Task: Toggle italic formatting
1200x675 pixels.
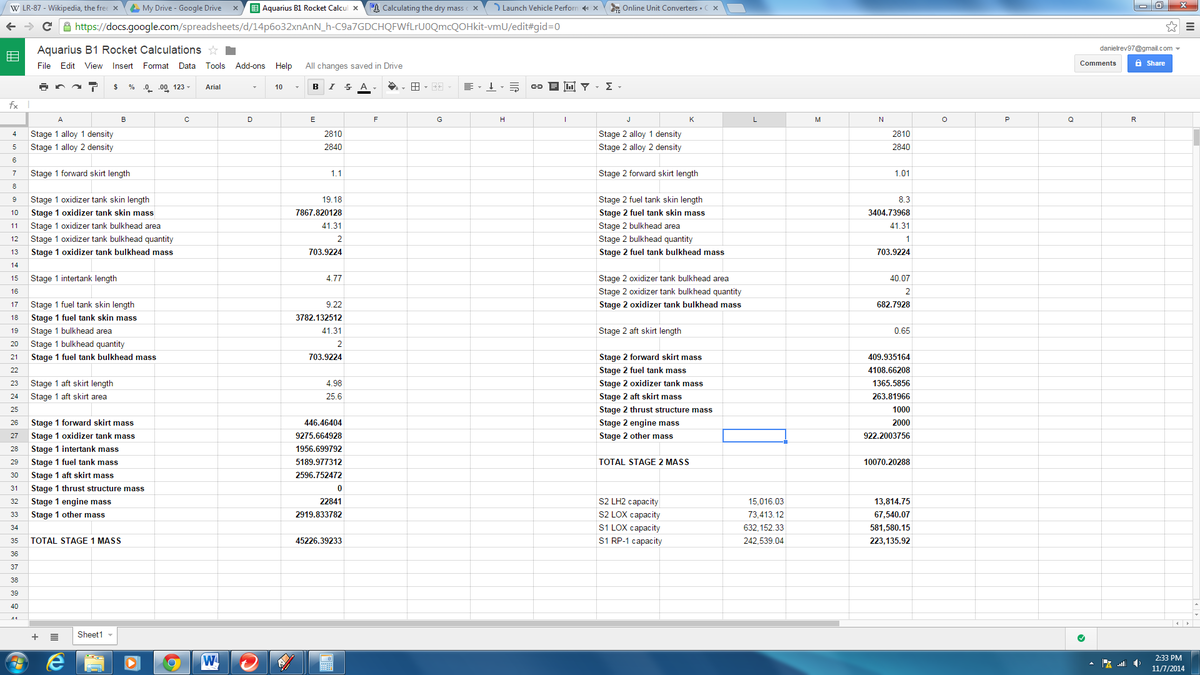Action: pyautogui.click(x=332, y=87)
